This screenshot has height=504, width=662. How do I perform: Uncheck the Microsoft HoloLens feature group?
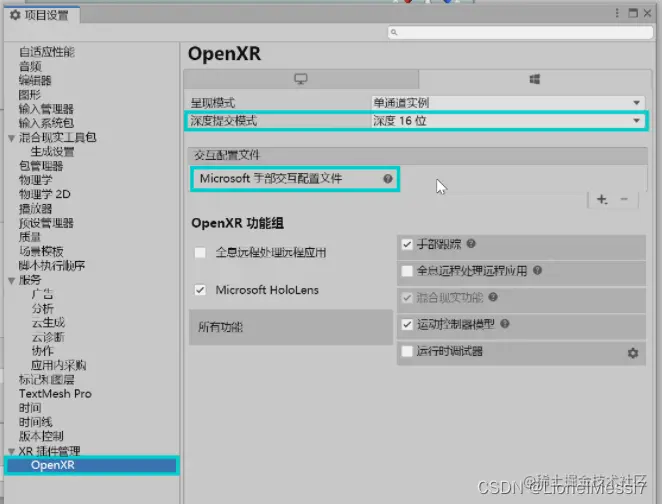pyautogui.click(x=200, y=290)
